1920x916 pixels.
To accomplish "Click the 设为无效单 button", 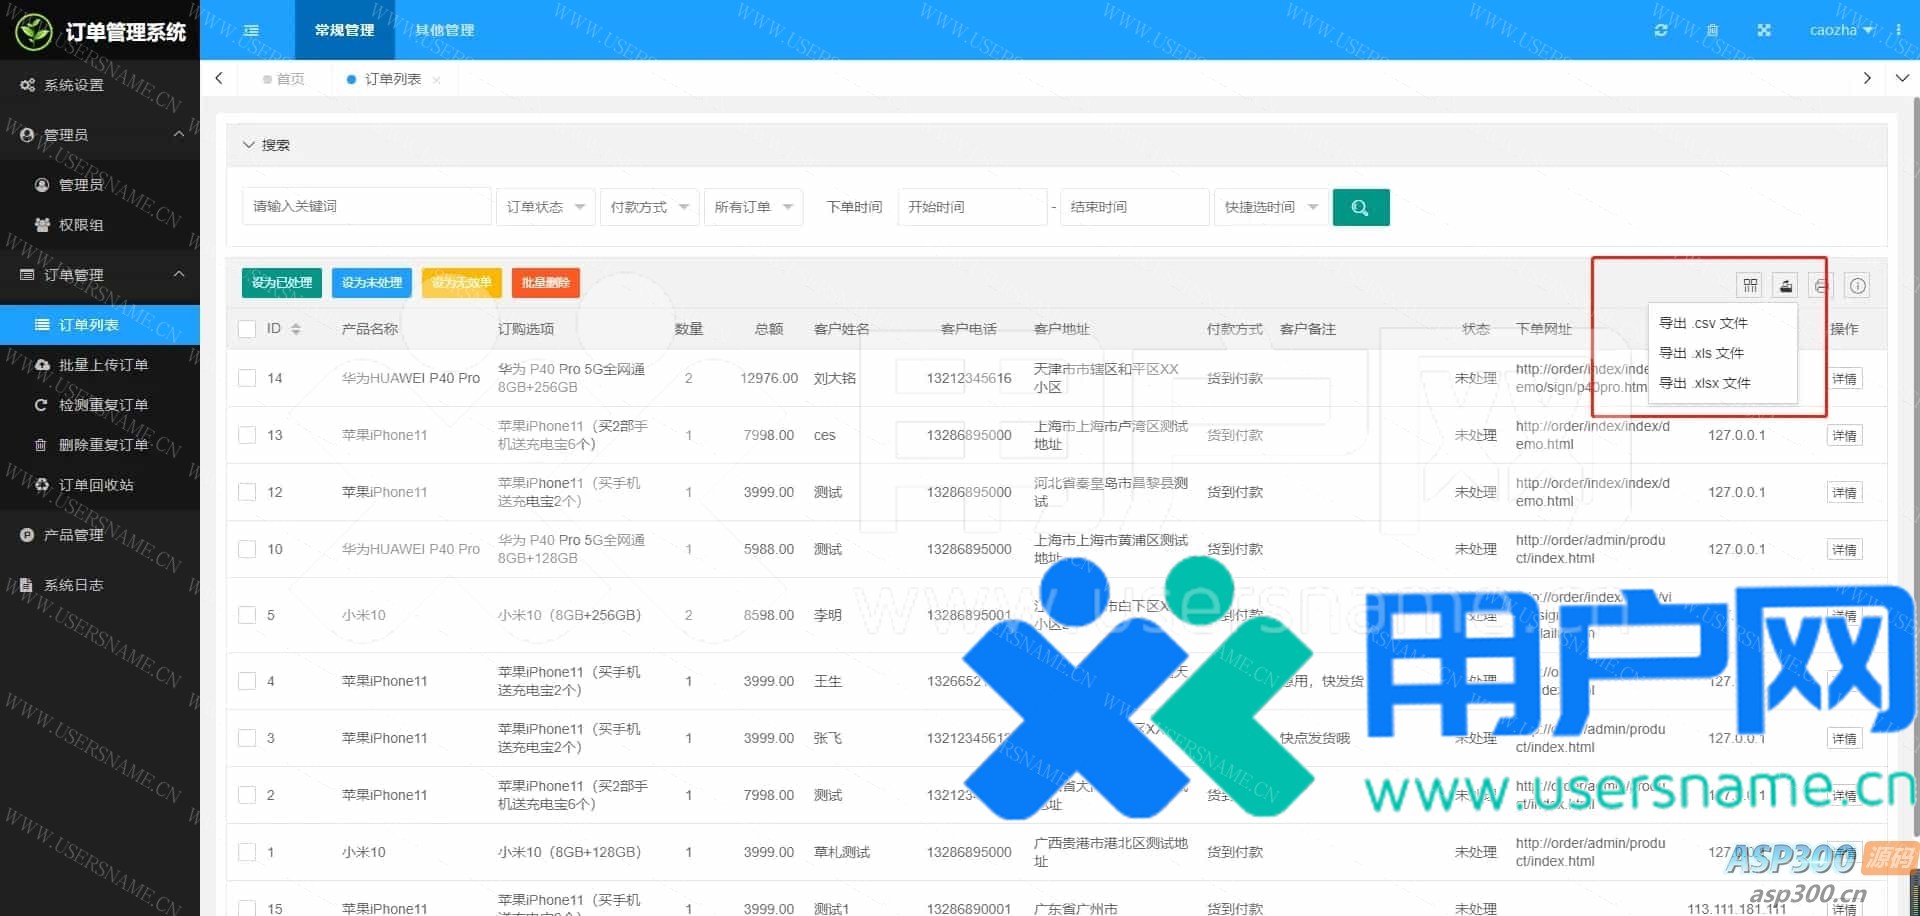I will pos(462,283).
